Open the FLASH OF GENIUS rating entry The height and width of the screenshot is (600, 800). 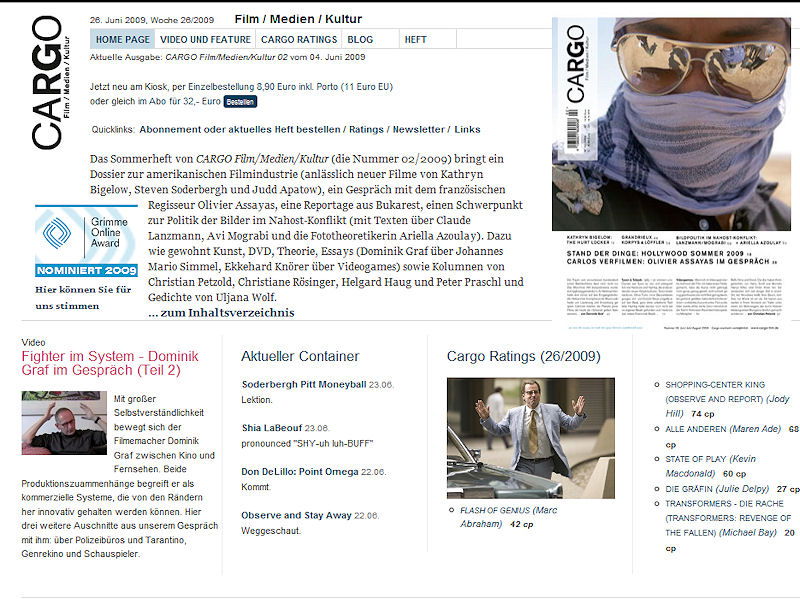point(509,517)
